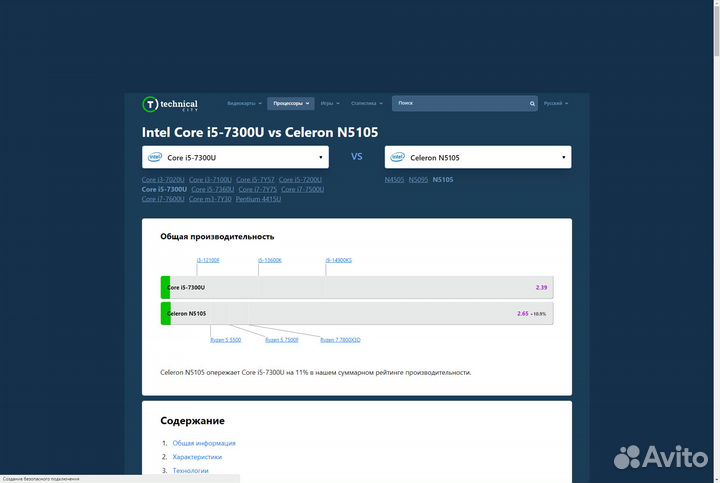Open the Core m3-7Y30 link
The width and height of the screenshot is (720, 483).
point(210,199)
